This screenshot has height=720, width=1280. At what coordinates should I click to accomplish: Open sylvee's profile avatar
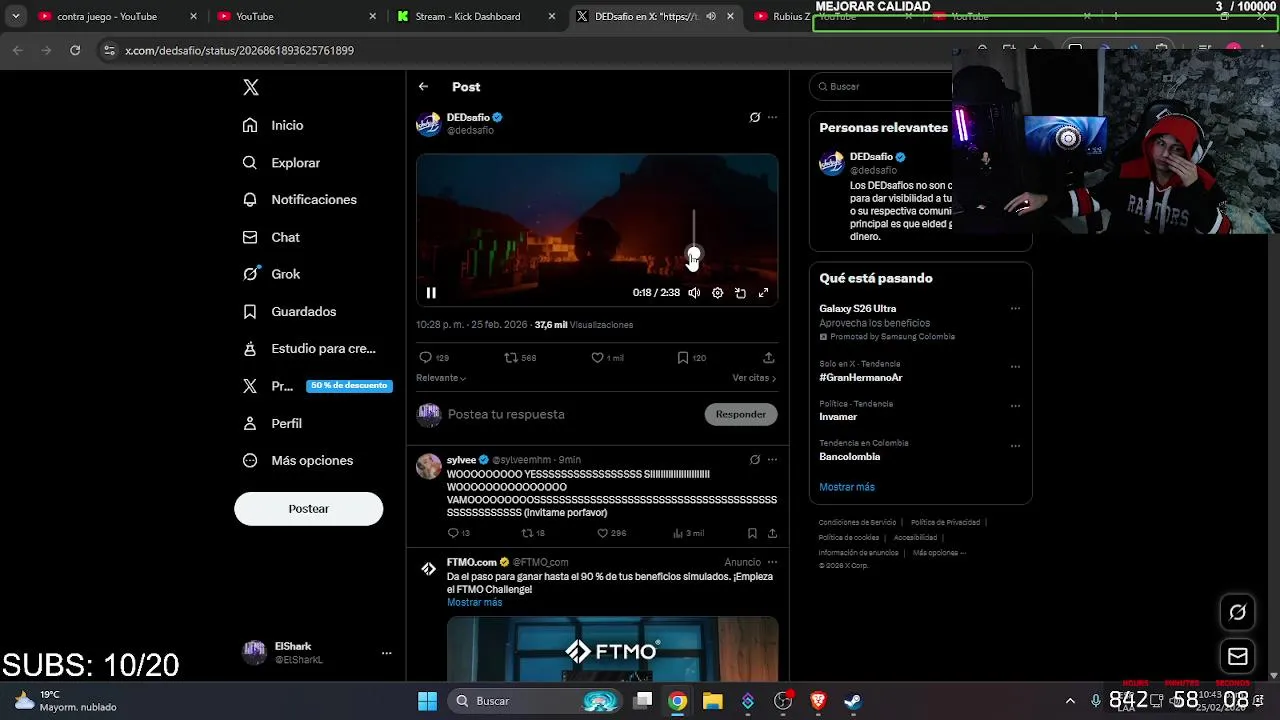coord(429,466)
